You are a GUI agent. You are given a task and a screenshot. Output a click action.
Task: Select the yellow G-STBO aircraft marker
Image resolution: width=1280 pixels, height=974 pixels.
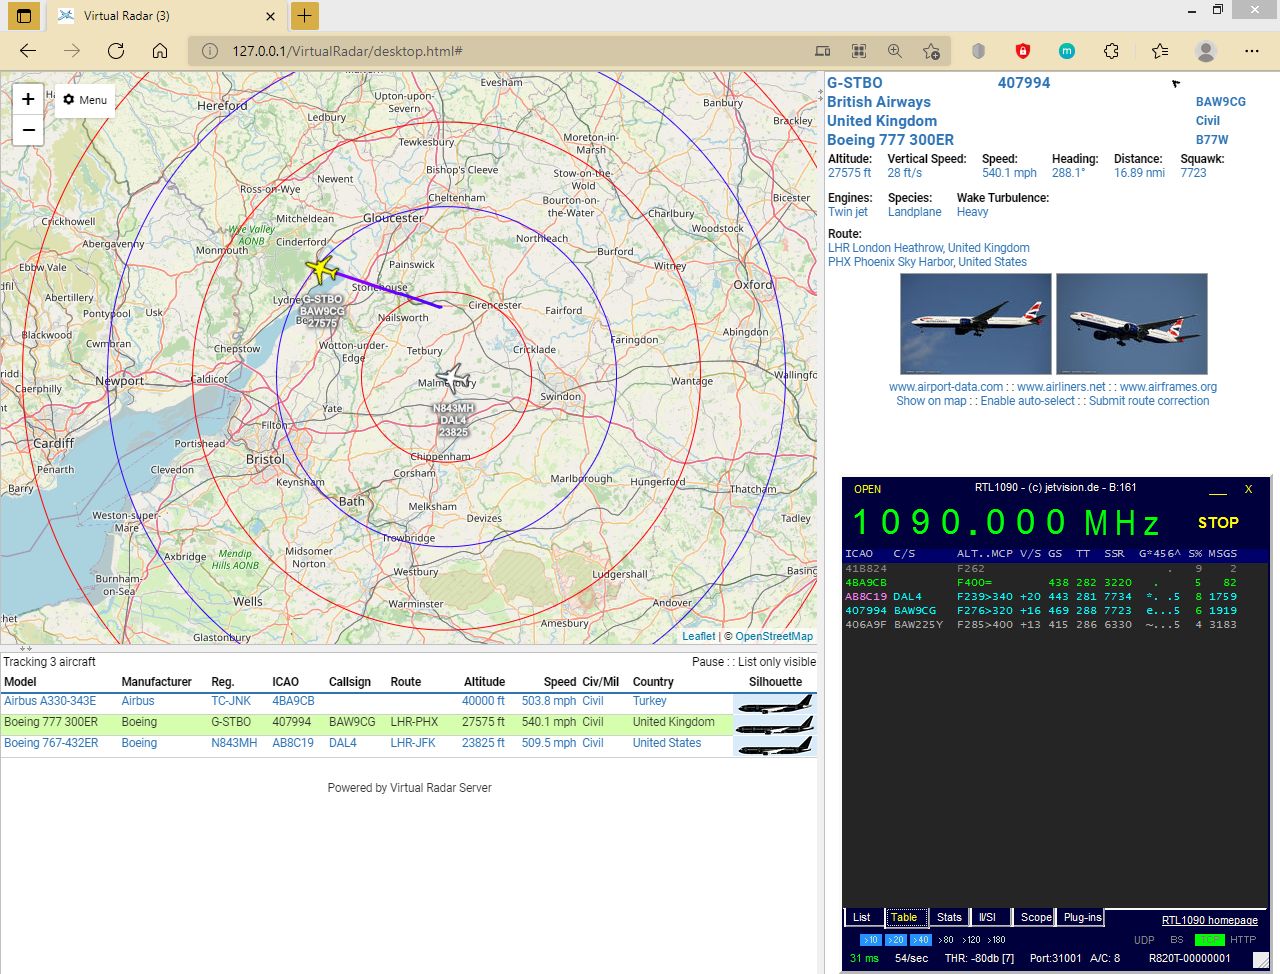coord(320,269)
